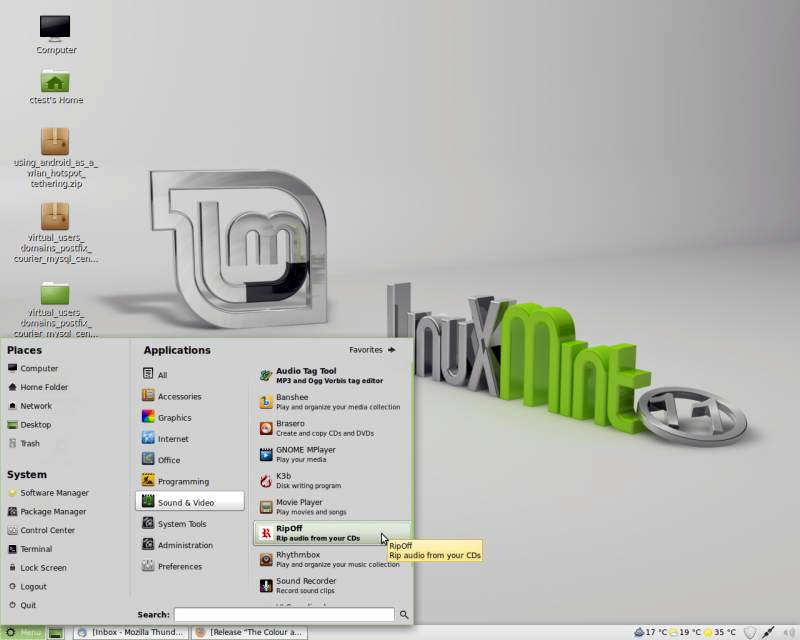Screen dimensions: 800x640
Task: Click the menu Search text field
Action: [x=284, y=615]
